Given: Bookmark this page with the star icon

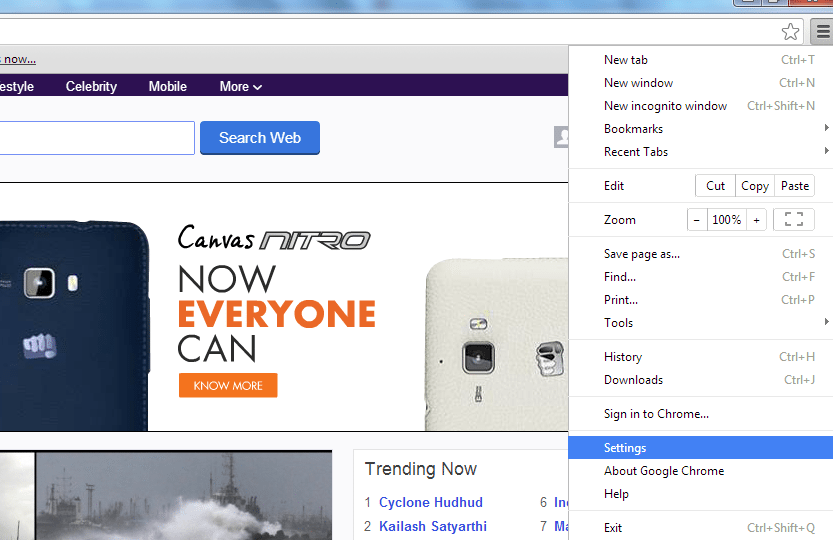Looking at the screenshot, I should [790, 32].
